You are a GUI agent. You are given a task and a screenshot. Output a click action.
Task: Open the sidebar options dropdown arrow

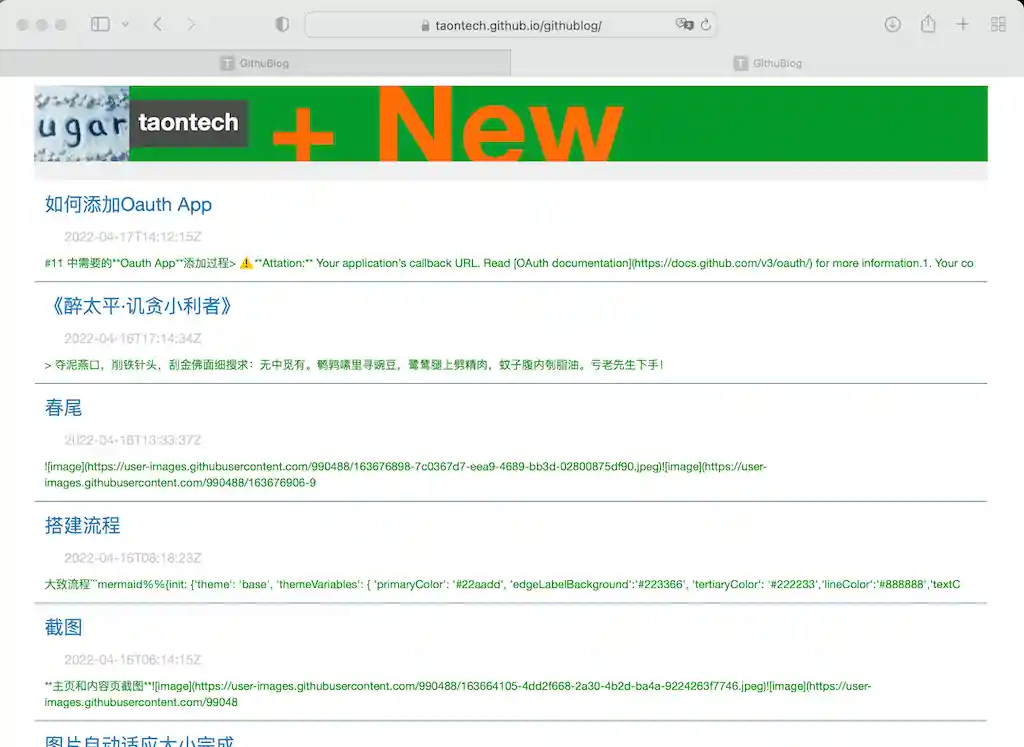pyautogui.click(x=125, y=25)
